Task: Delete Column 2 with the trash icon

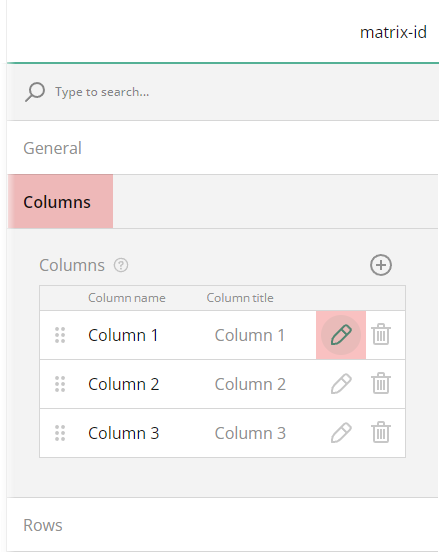Action: (x=381, y=383)
